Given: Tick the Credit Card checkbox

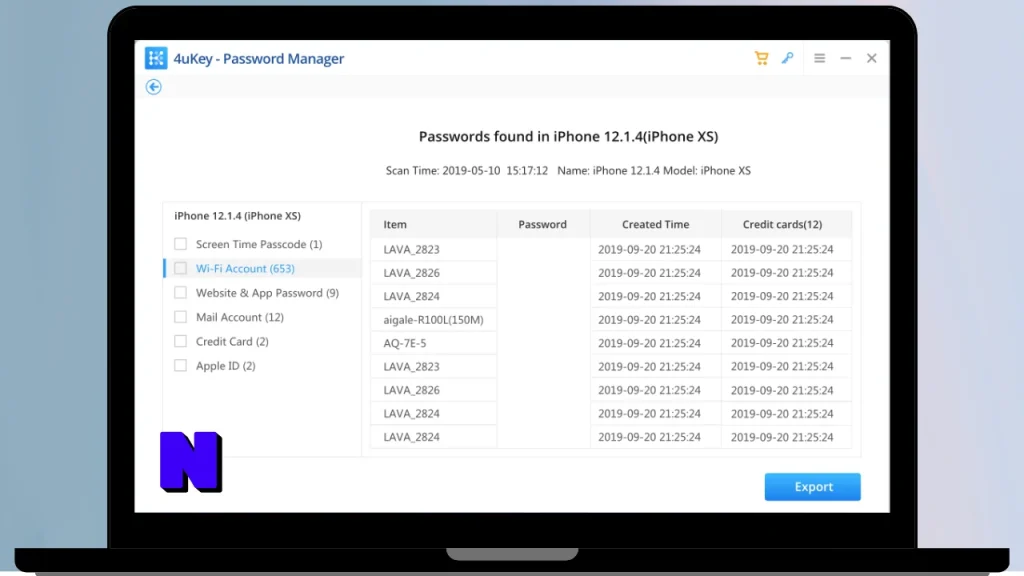Looking at the screenshot, I should click(180, 341).
